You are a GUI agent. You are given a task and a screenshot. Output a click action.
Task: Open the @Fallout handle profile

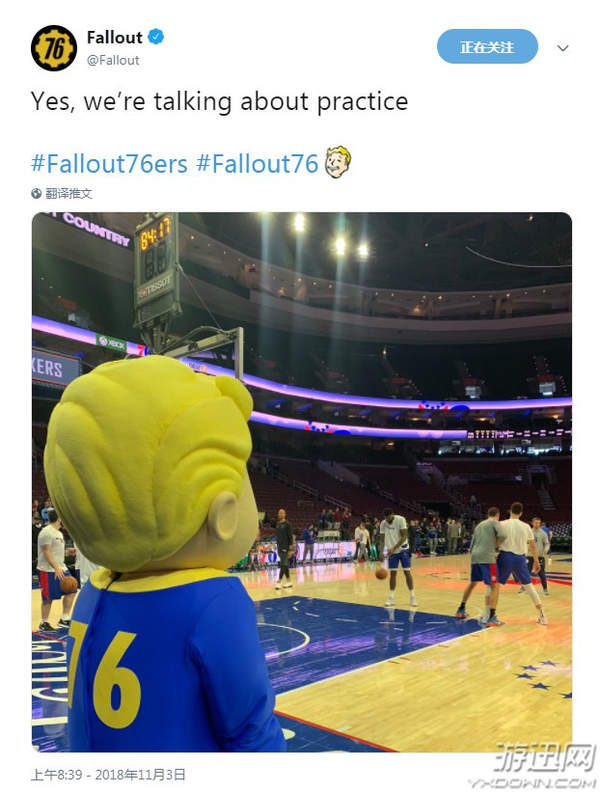[x=113, y=60]
